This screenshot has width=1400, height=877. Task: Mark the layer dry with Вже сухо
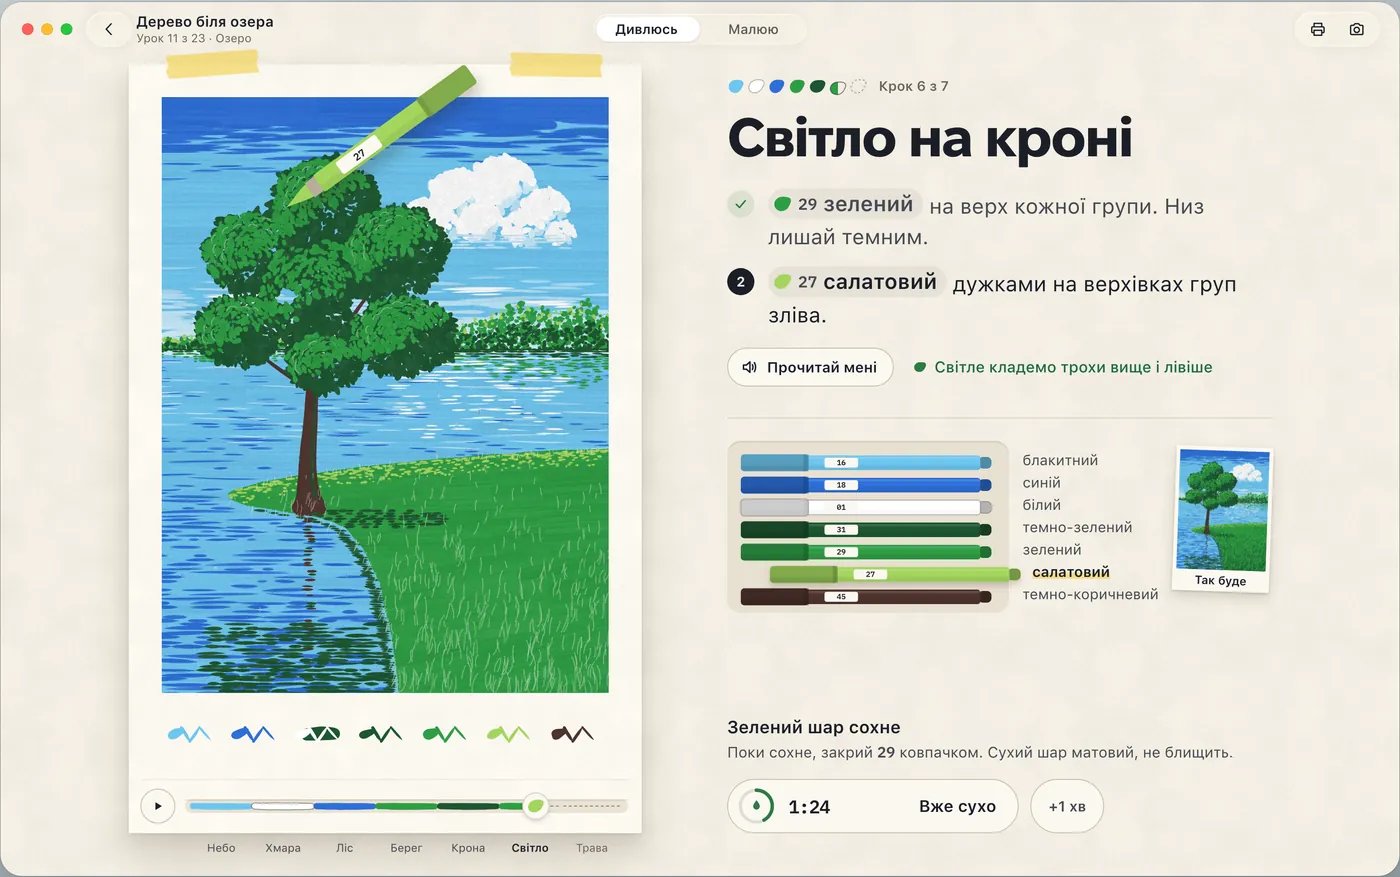[x=957, y=807]
